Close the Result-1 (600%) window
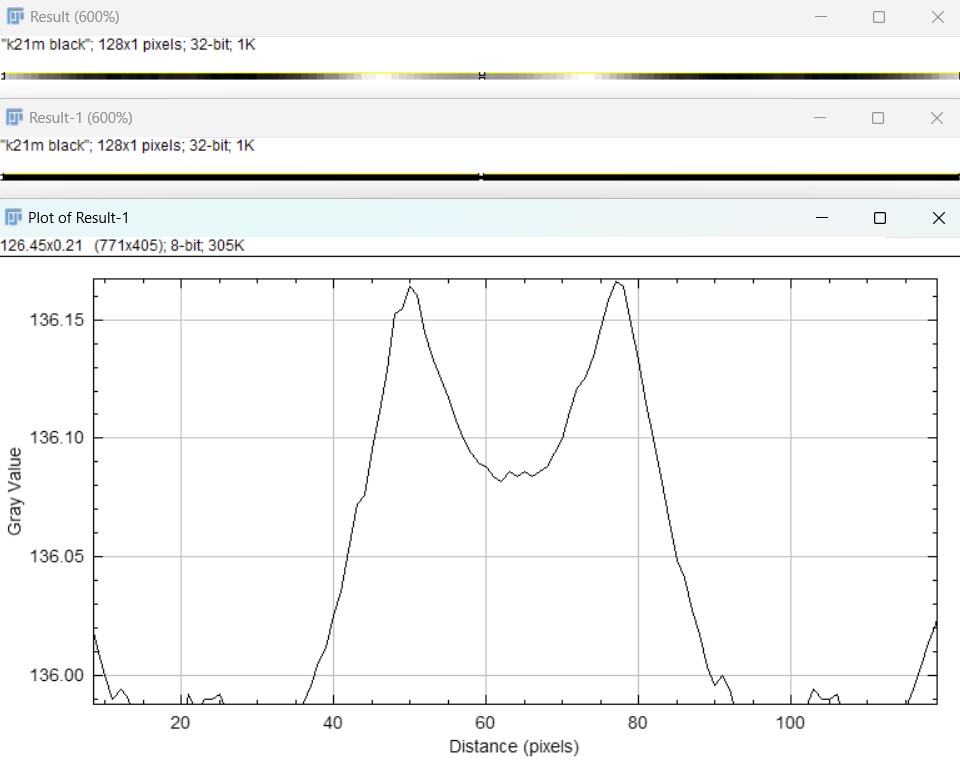Screen dimensions: 960x763 [x=937, y=117]
